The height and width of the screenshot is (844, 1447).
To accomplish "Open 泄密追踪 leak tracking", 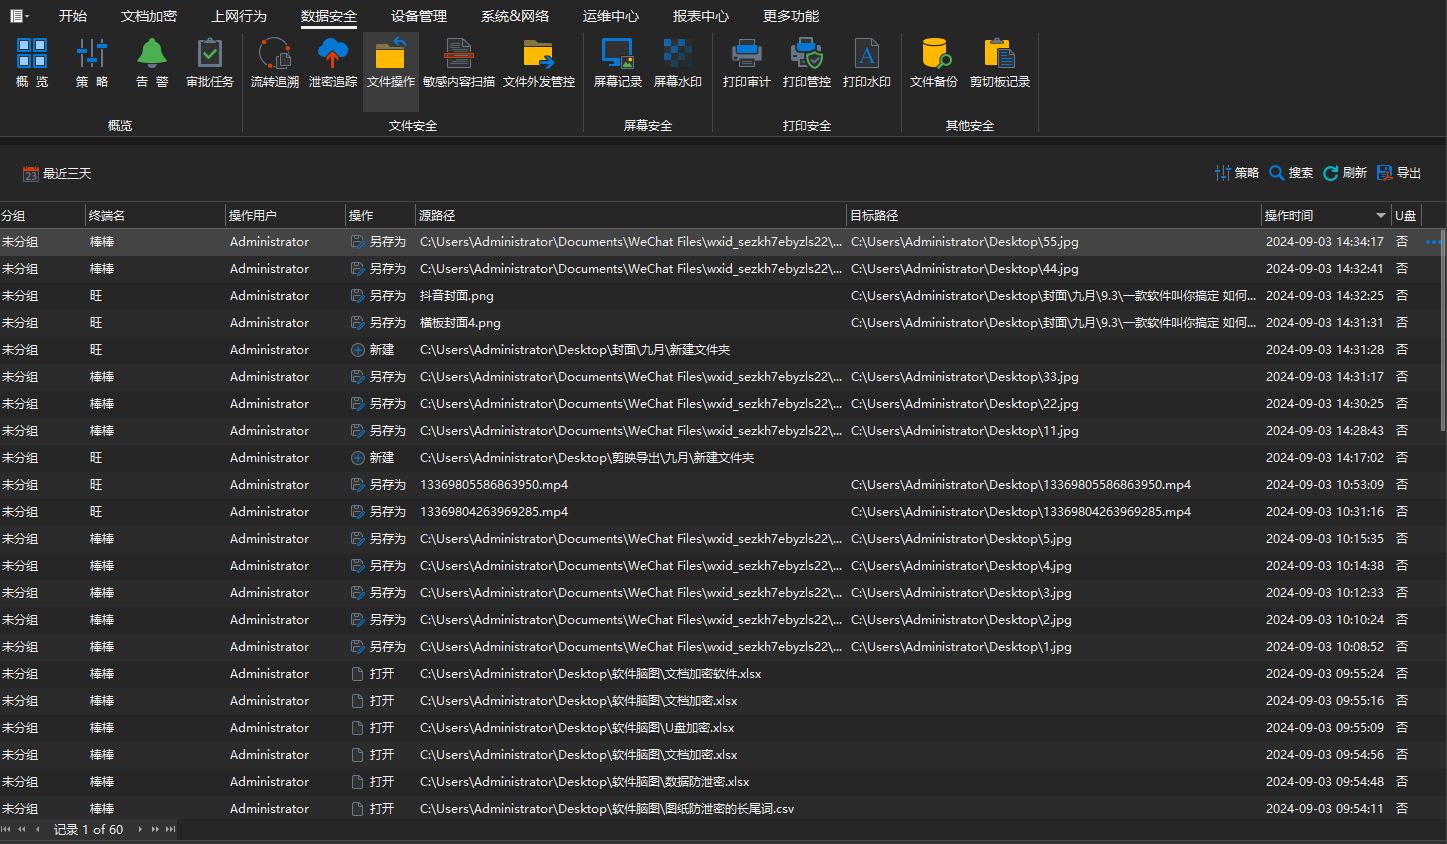I will [x=333, y=62].
